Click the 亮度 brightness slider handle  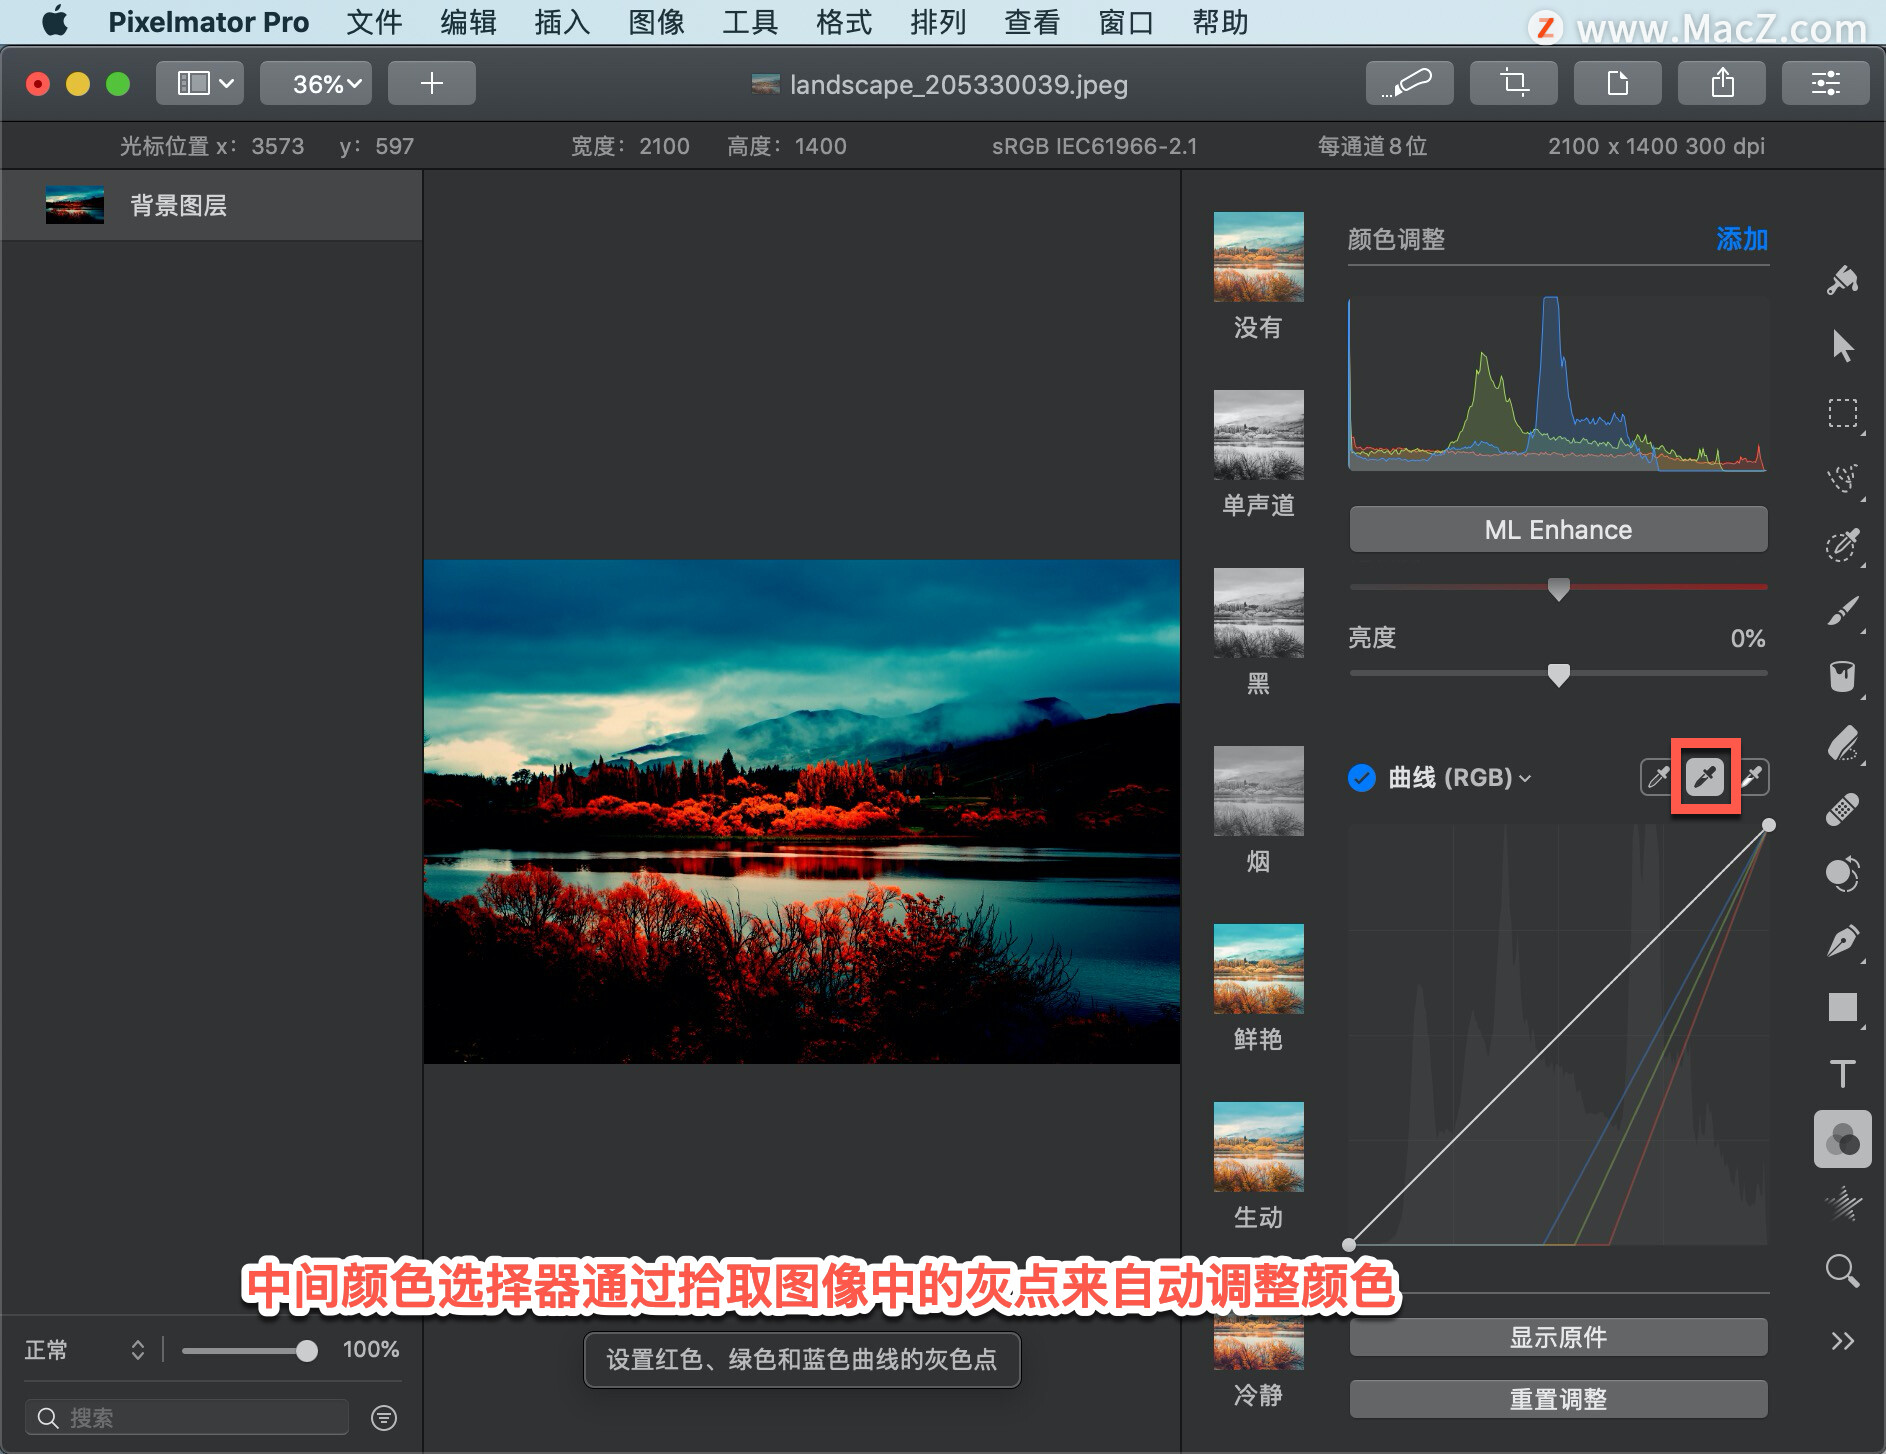tap(1558, 675)
